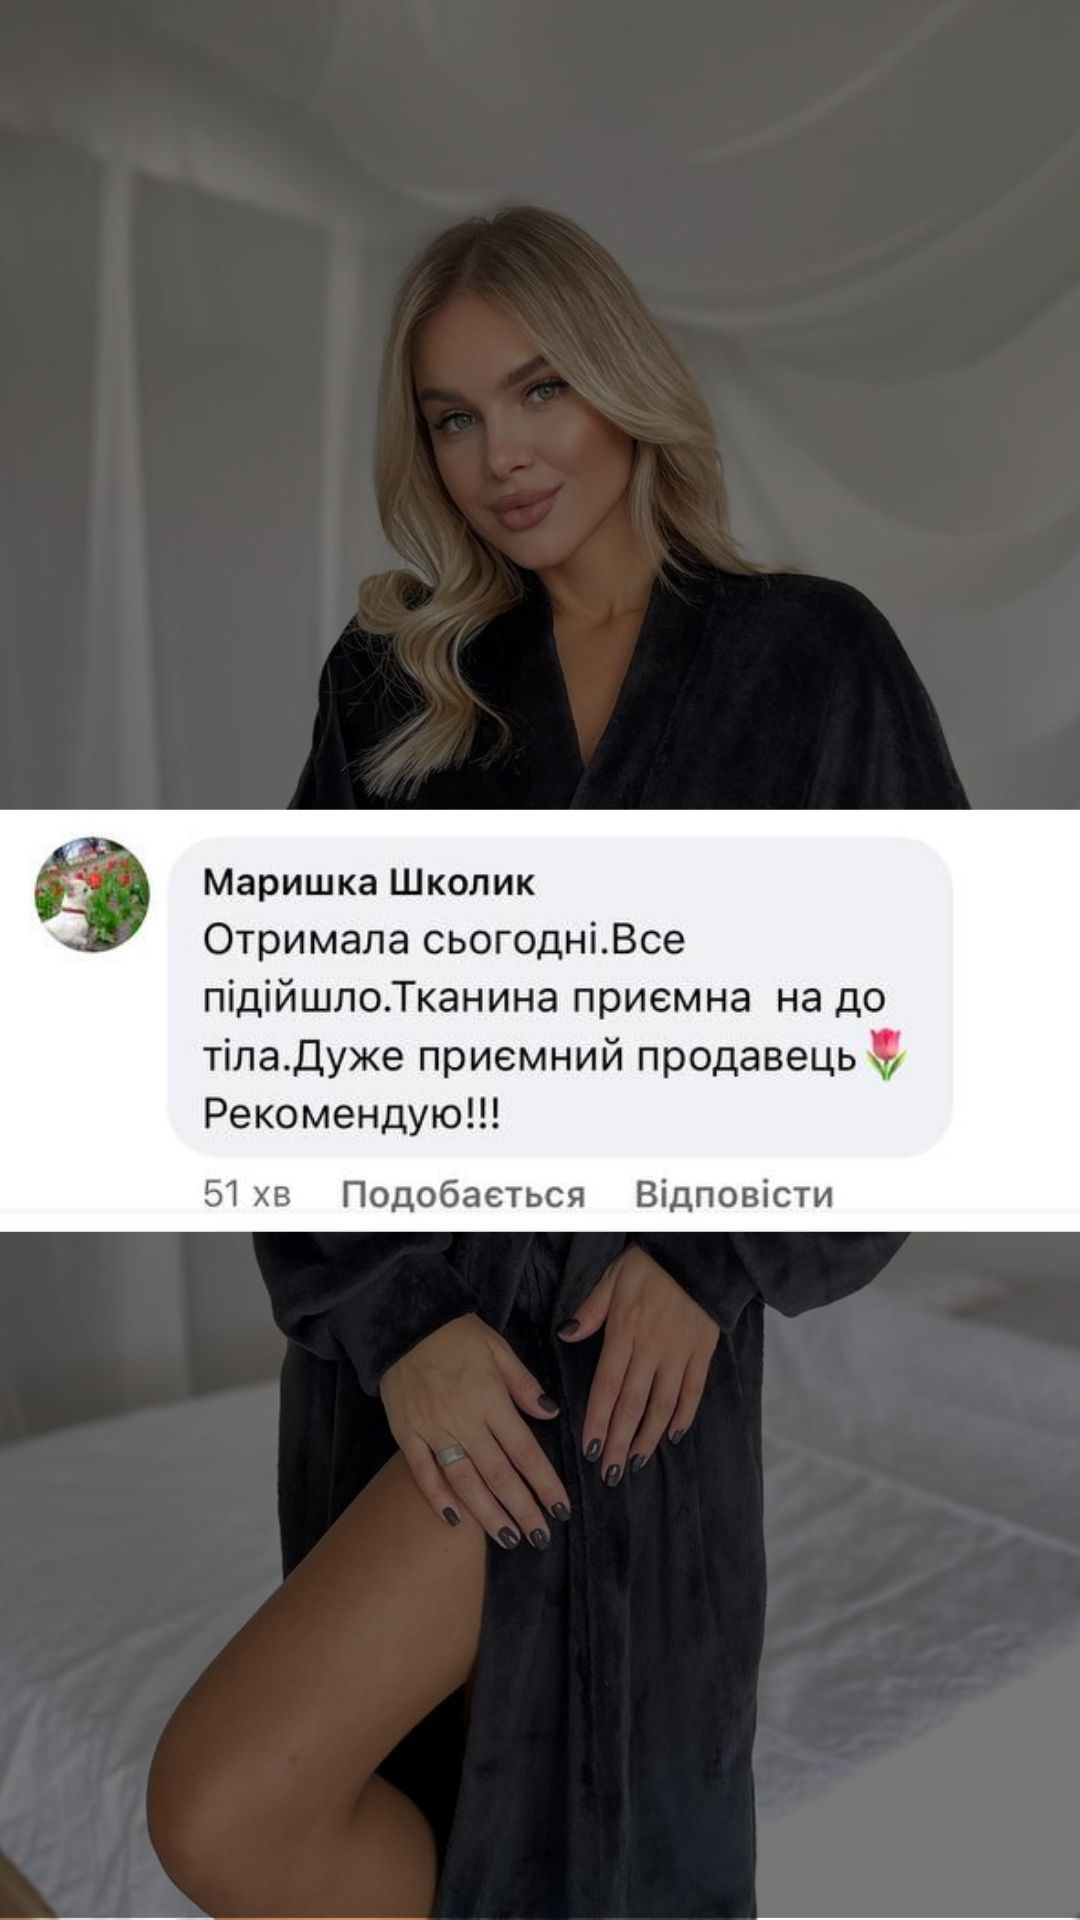
Task: Tap the line тіла.Дуже приємний продавець
Action: pyautogui.click(x=531, y=1057)
